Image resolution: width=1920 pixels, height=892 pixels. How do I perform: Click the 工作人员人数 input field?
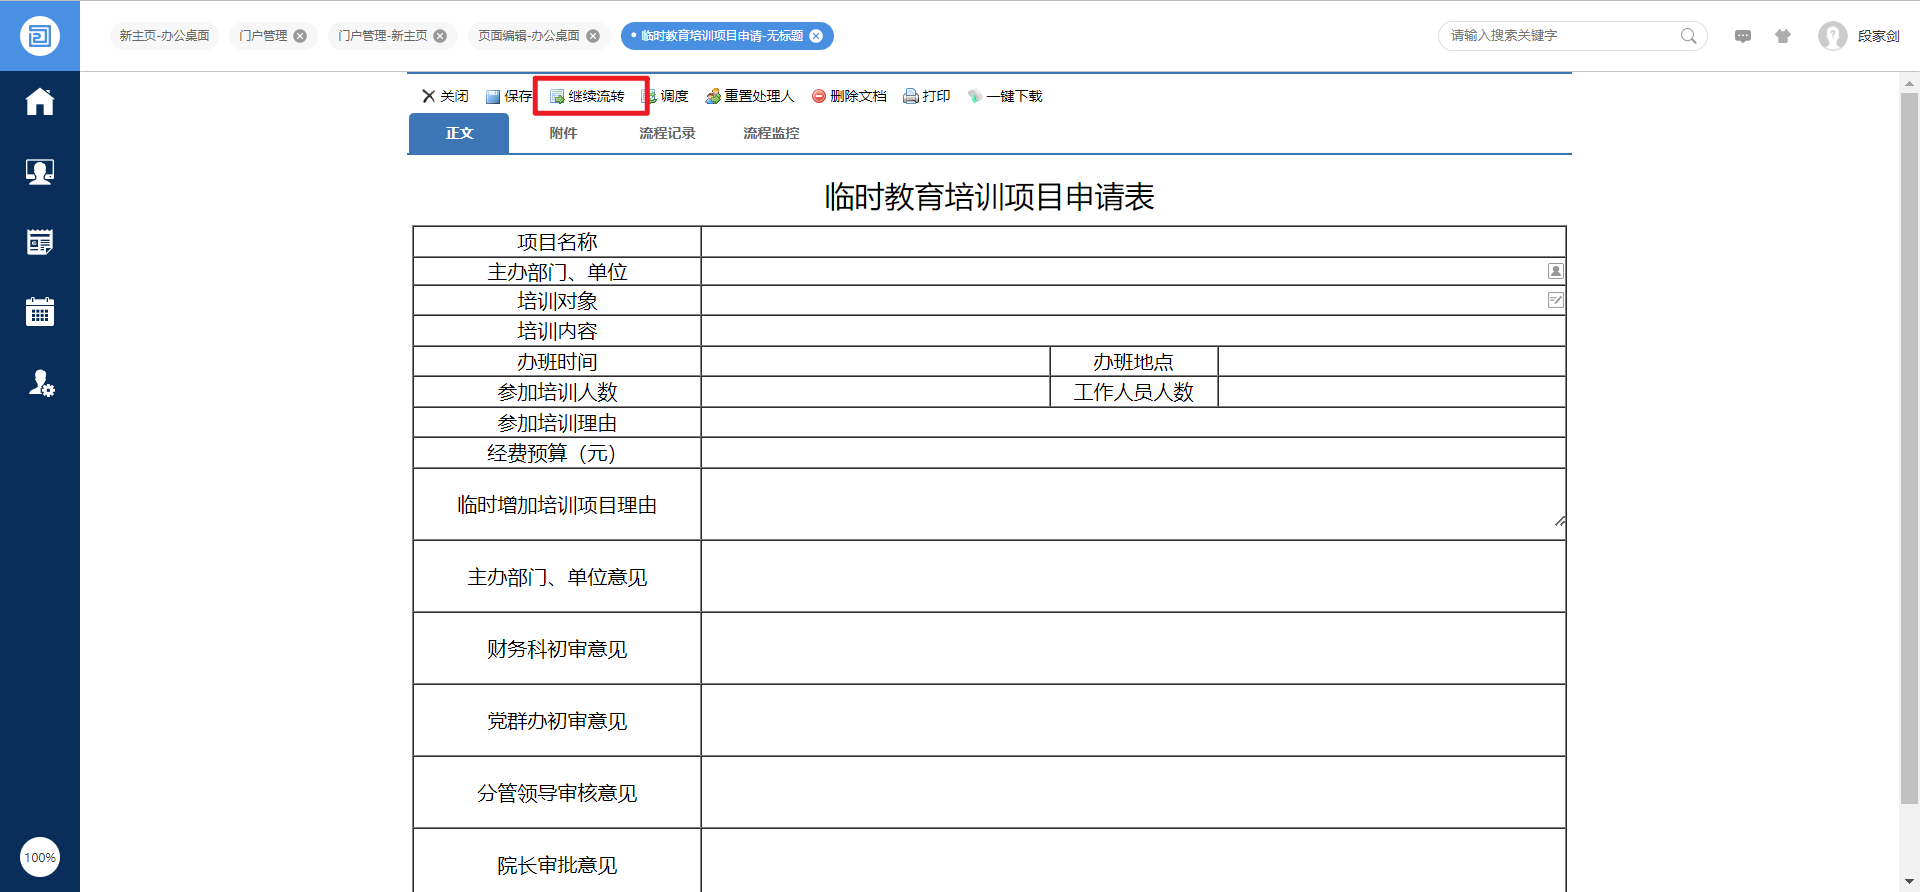coord(1392,391)
